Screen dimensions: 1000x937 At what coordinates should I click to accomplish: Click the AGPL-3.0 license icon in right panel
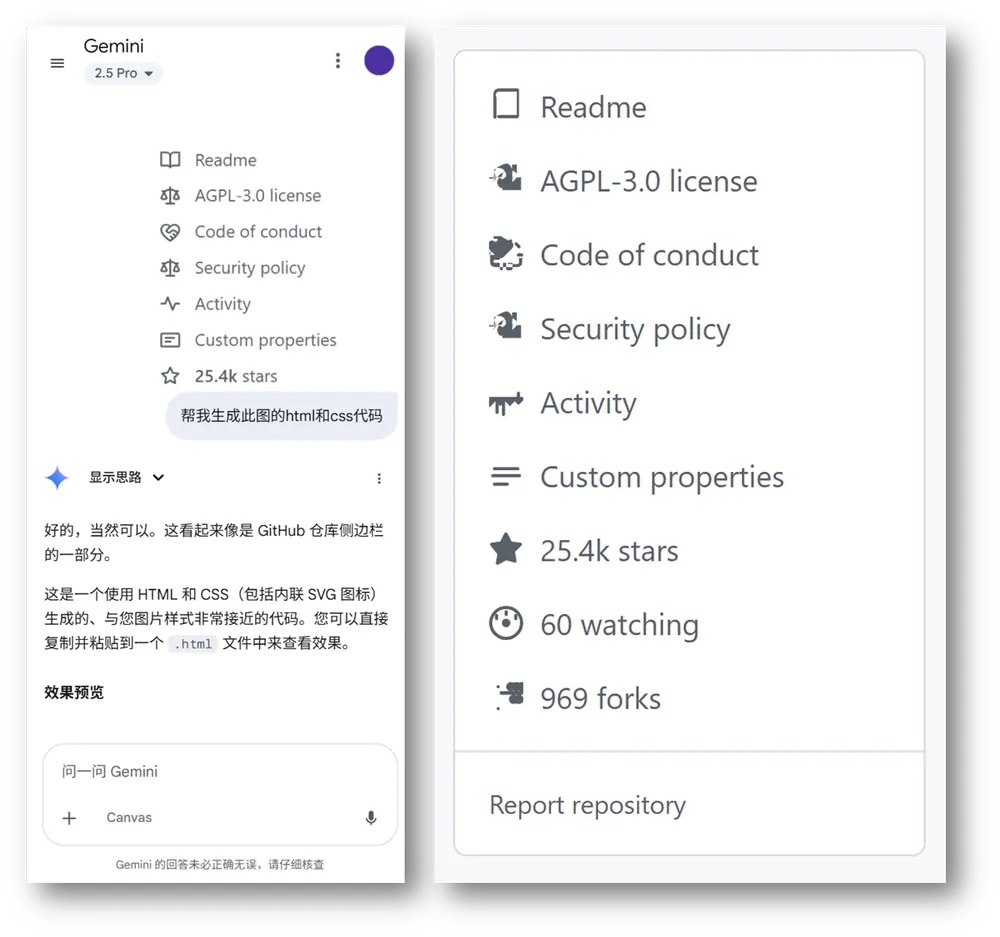(506, 178)
